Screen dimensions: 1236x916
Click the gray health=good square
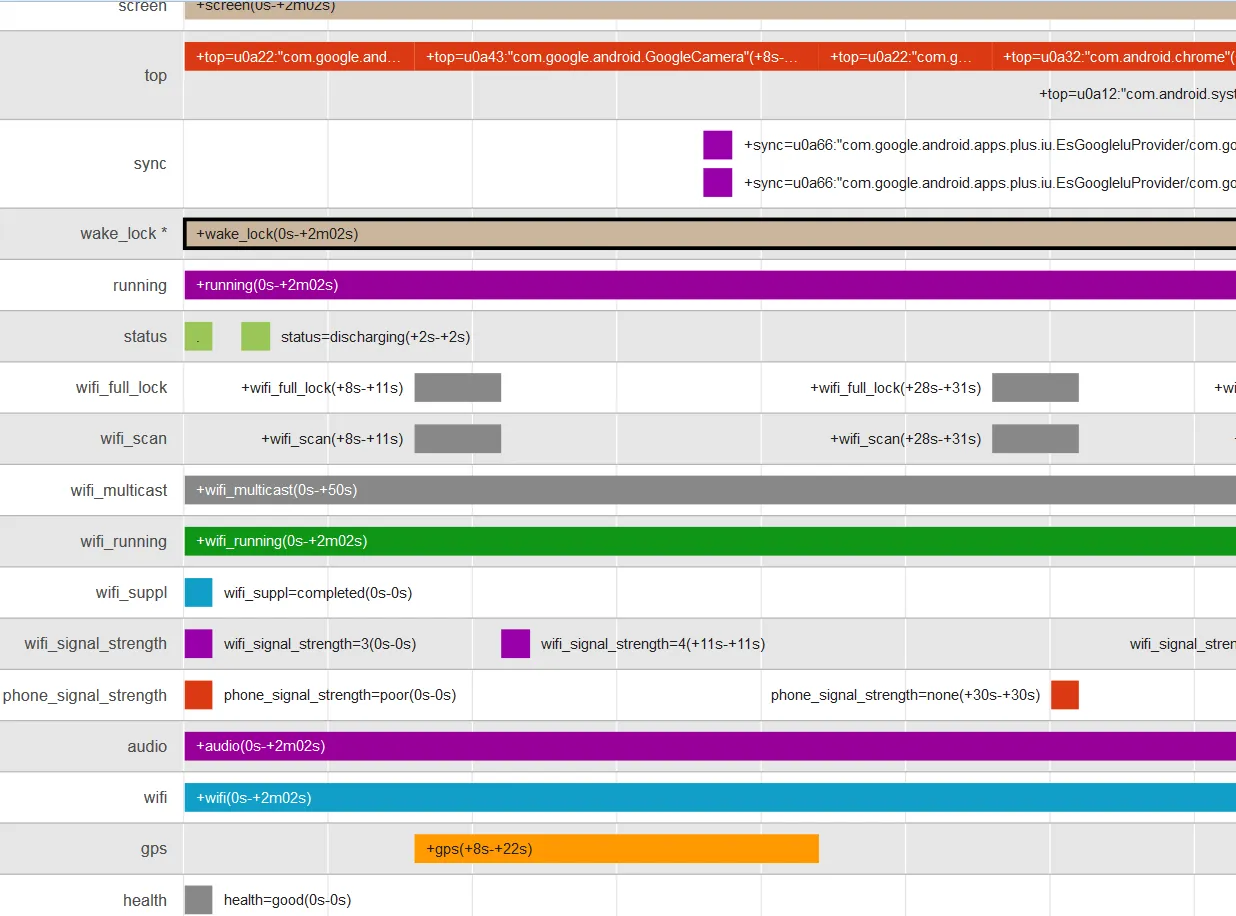pyautogui.click(x=198, y=900)
